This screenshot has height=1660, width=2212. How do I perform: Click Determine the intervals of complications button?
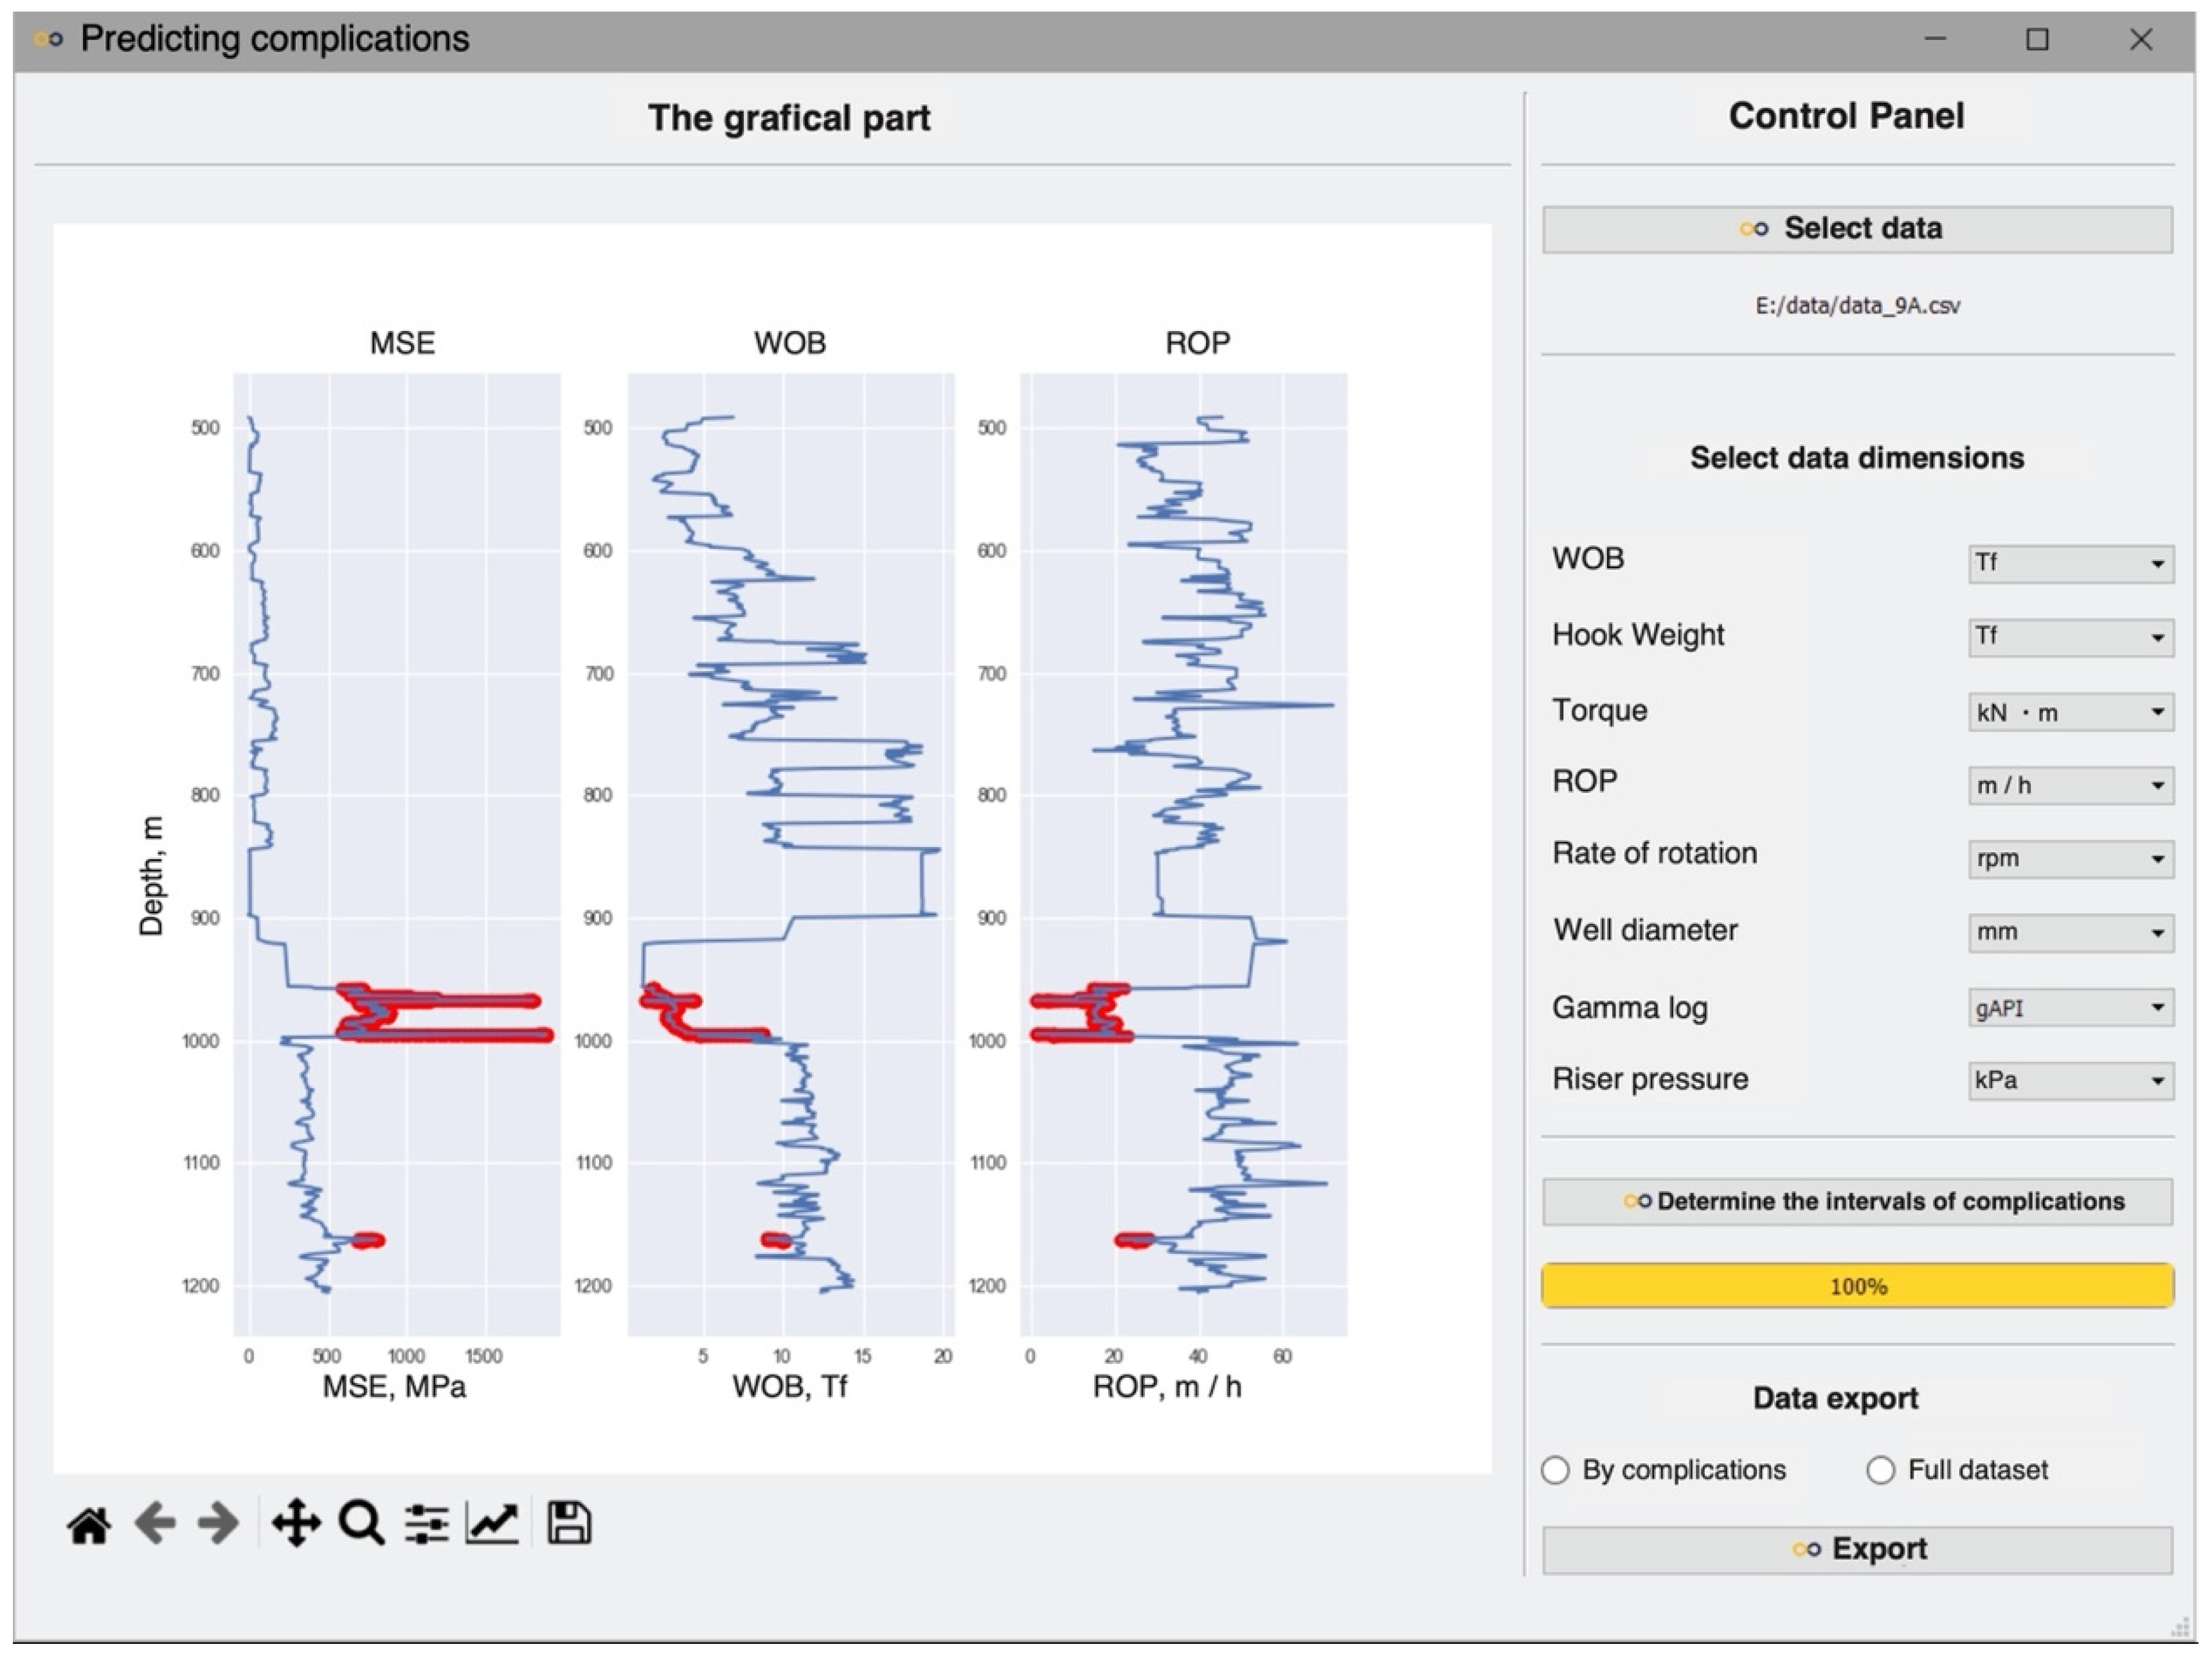[1857, 1202]
